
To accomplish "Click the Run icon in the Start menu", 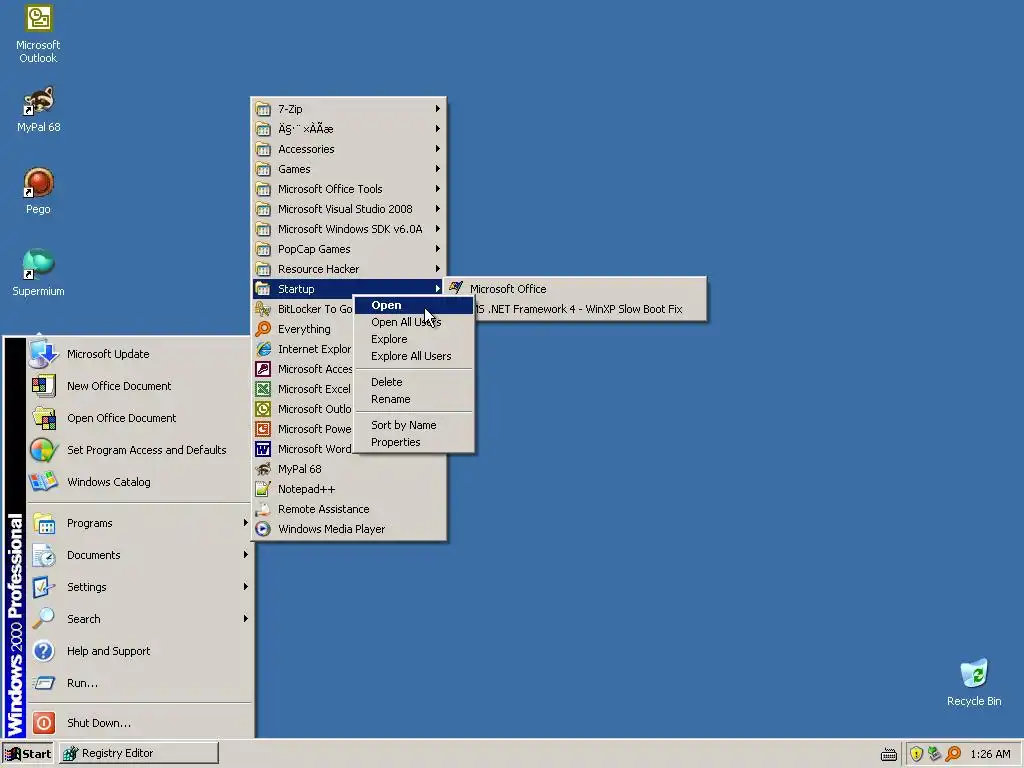I will point(44,683).
